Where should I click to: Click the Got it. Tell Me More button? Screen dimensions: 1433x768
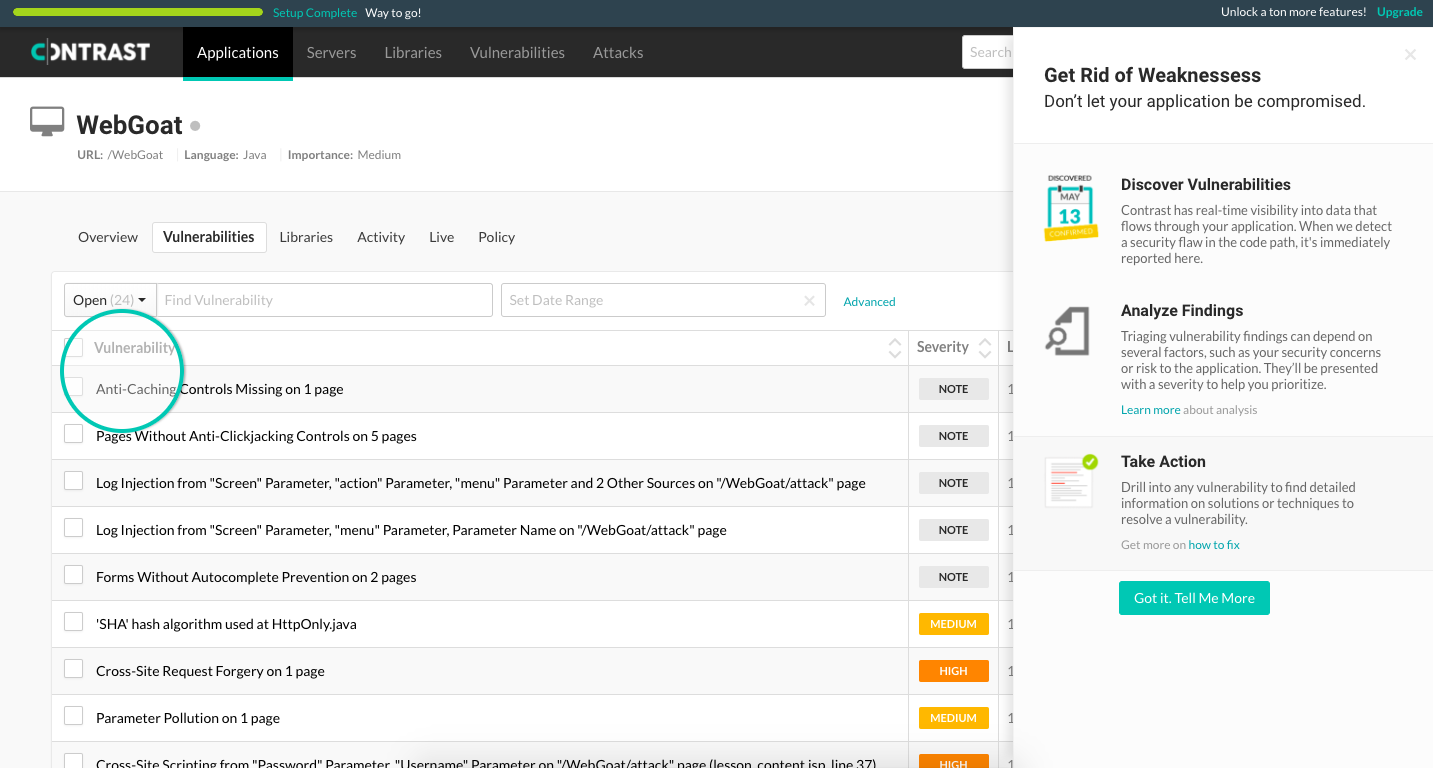click(1194, 598)
